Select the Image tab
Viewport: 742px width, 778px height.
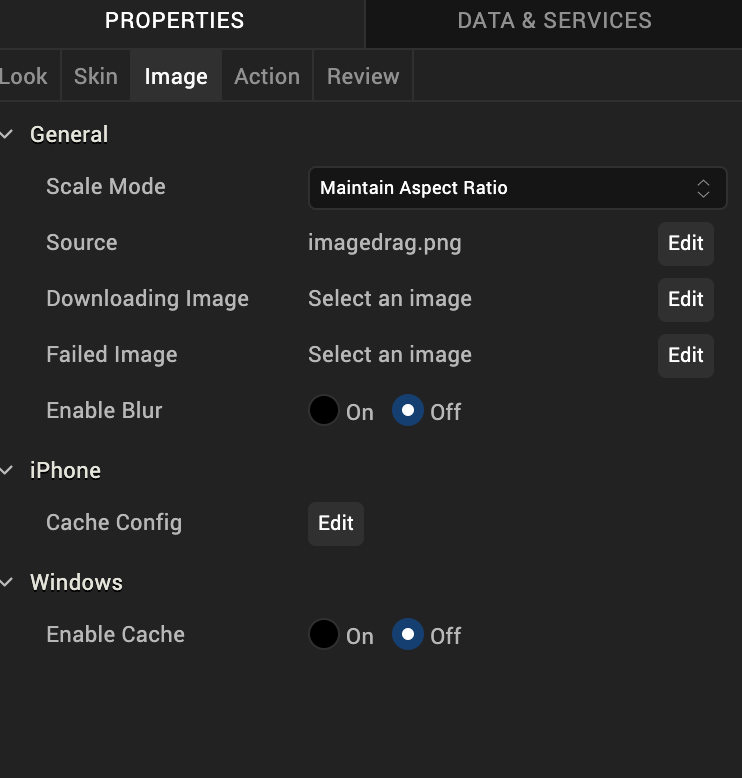[176, 77]
